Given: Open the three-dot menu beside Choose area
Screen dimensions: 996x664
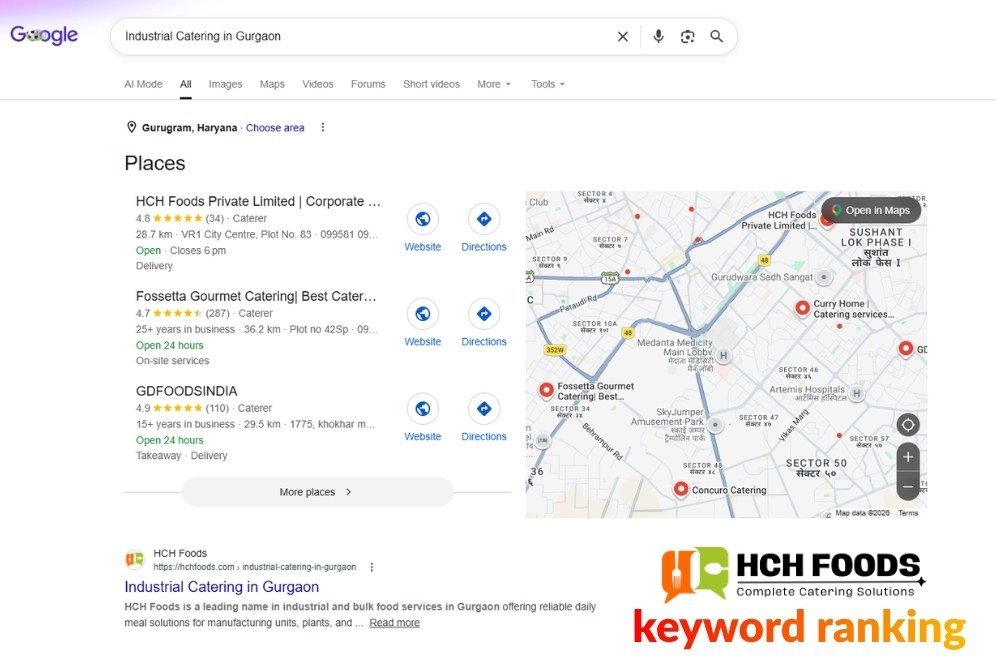Looking at the screenshot, I should click(x=323, y=127).
